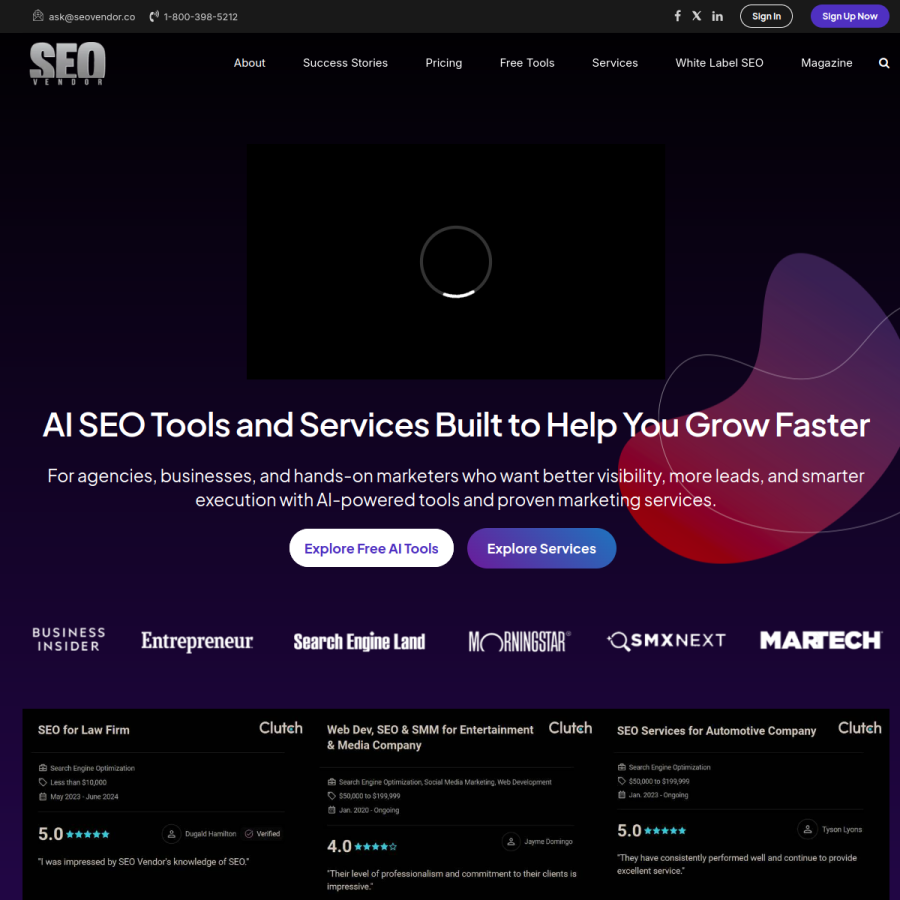This screenshot has height=900, width=900.
Task: Click the Explore Services button
Action: [541, 548]
